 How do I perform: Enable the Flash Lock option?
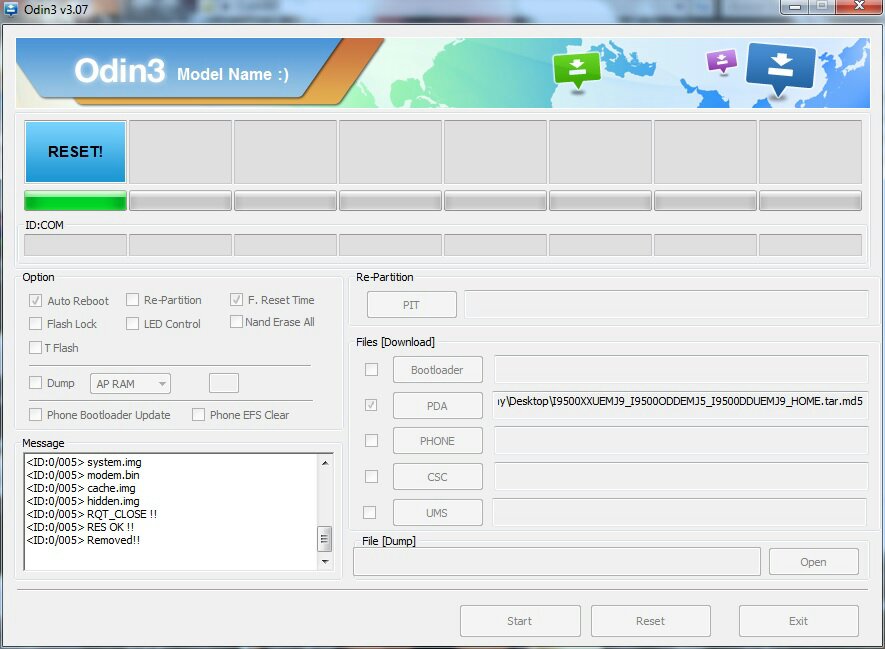(36, 324)
